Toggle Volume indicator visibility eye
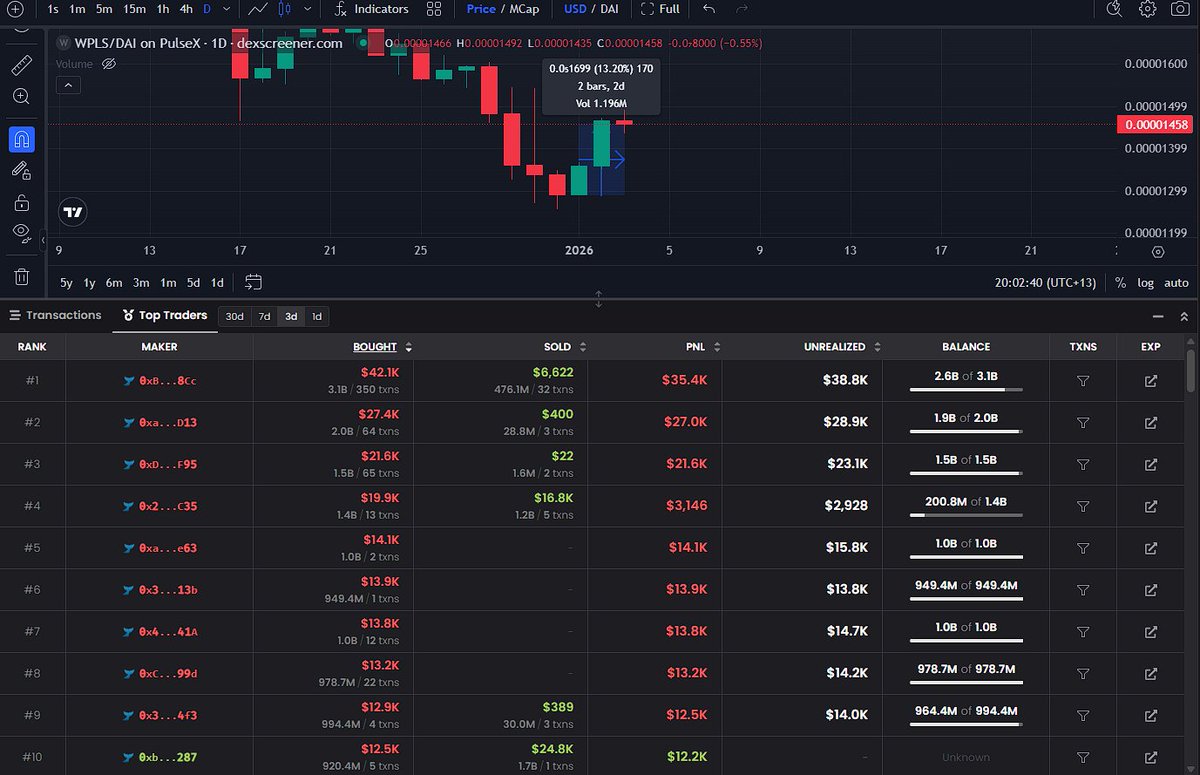The width and height of the screenshot is (1200, 775). tap(109, 64)
